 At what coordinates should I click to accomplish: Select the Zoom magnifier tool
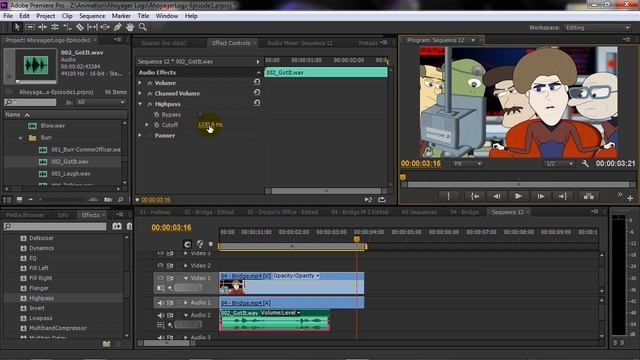(x=142, y=27)
